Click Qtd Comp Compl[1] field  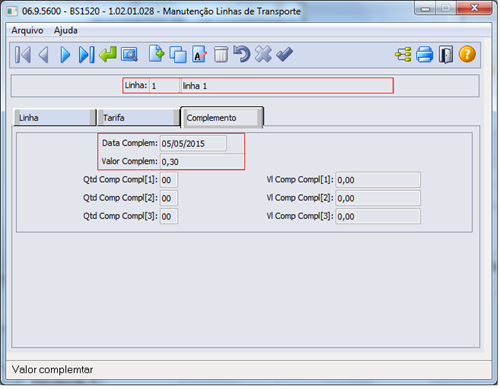[169, 180]
